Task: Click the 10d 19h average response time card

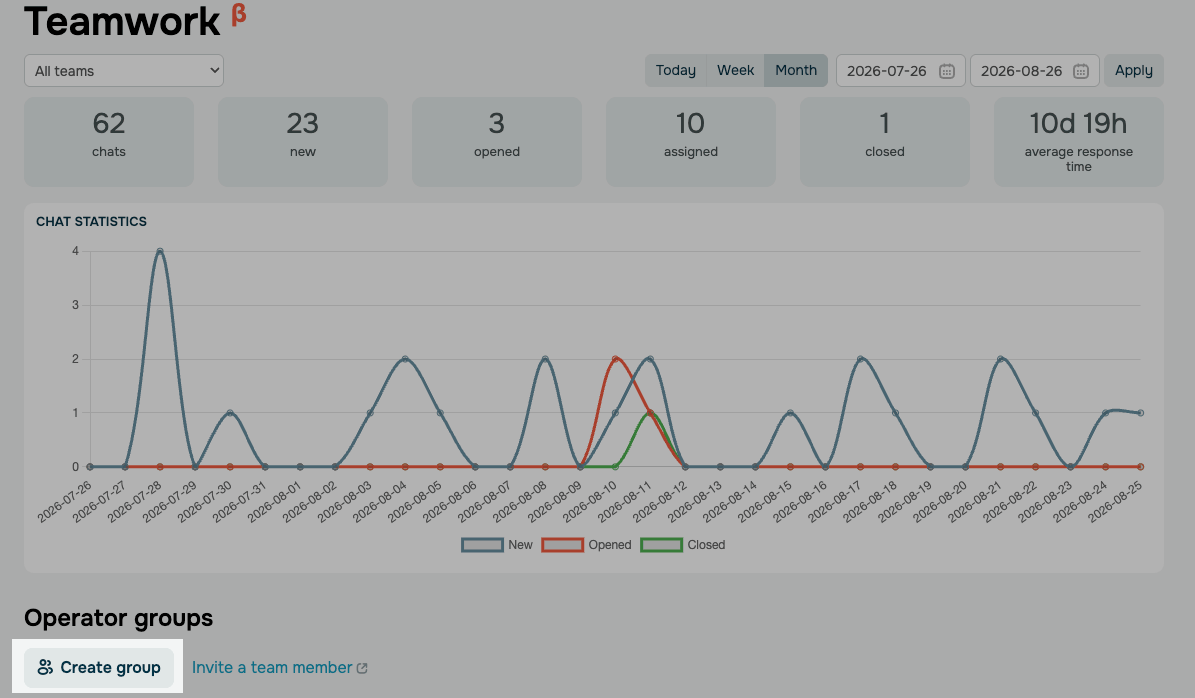Action: [x=1078, y=142]
